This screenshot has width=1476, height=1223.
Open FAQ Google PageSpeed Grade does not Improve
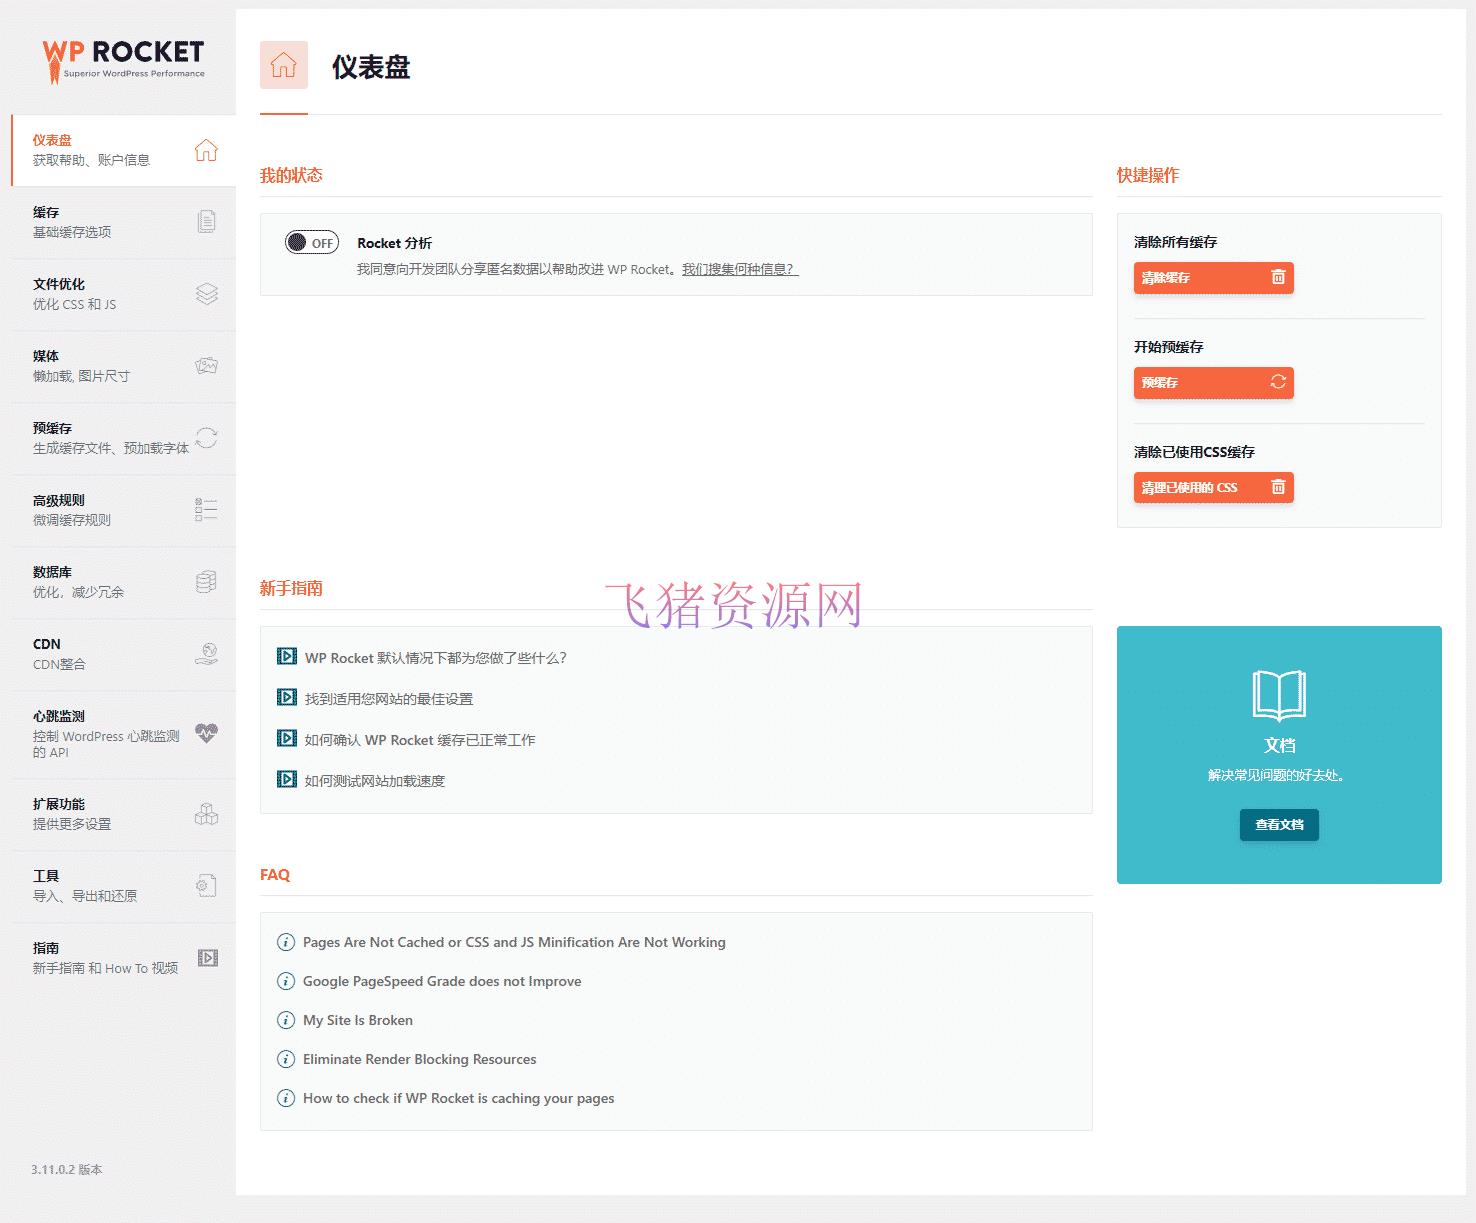(x=442, y=981)
